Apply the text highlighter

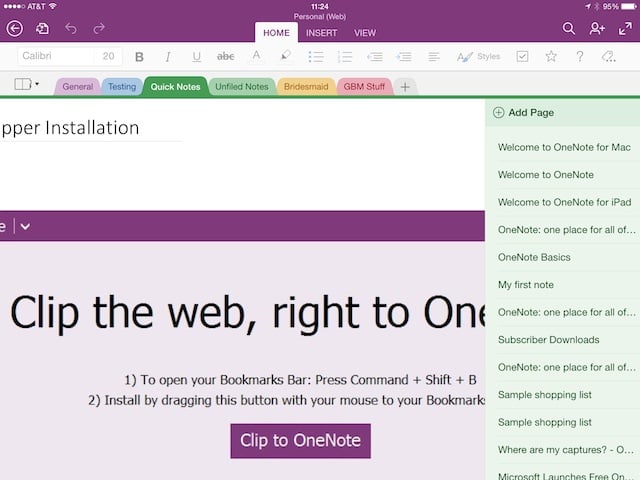click(x=286, y=56)
